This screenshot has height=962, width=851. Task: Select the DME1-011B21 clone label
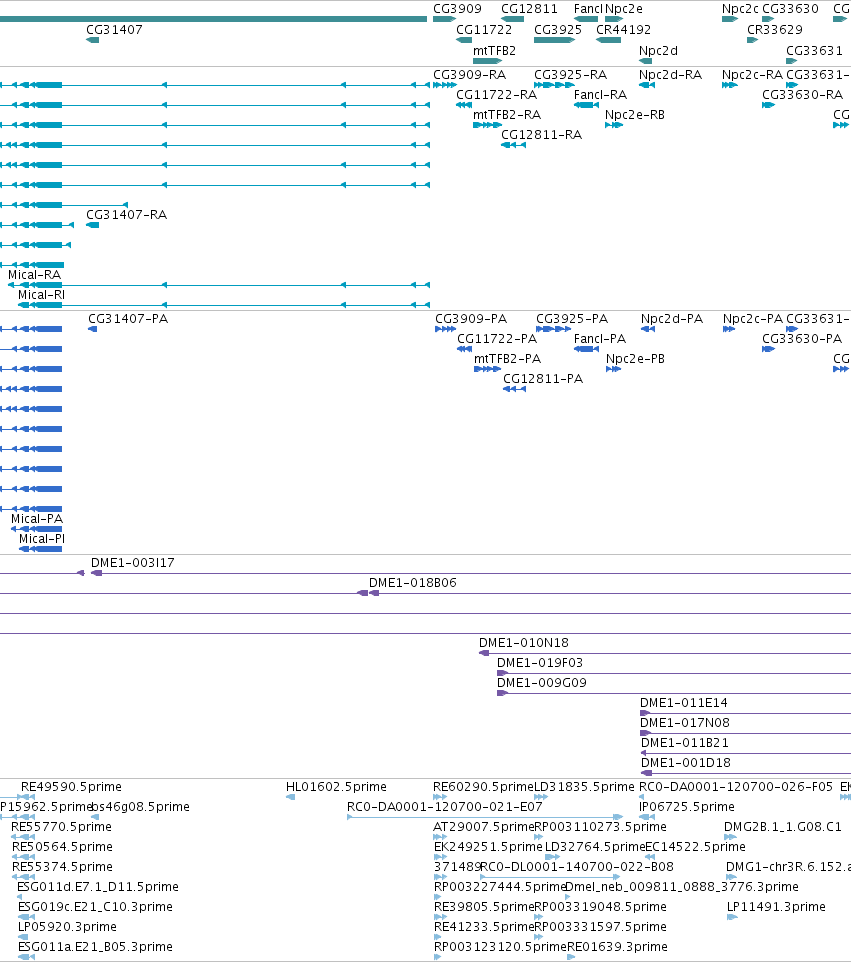click(685, 742)
